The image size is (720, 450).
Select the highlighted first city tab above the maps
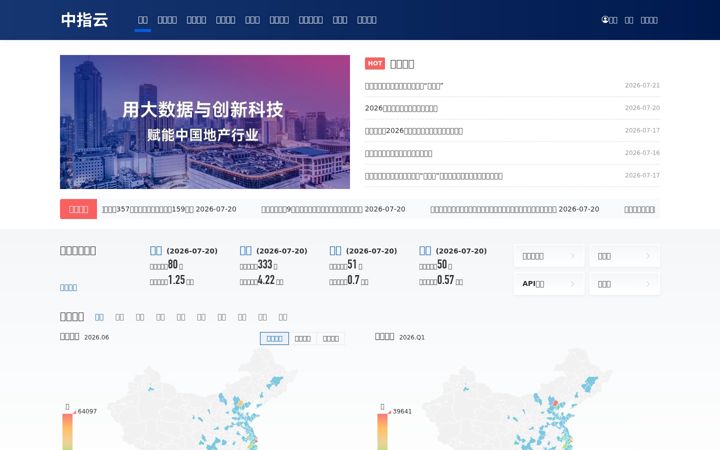click(99, 317)
